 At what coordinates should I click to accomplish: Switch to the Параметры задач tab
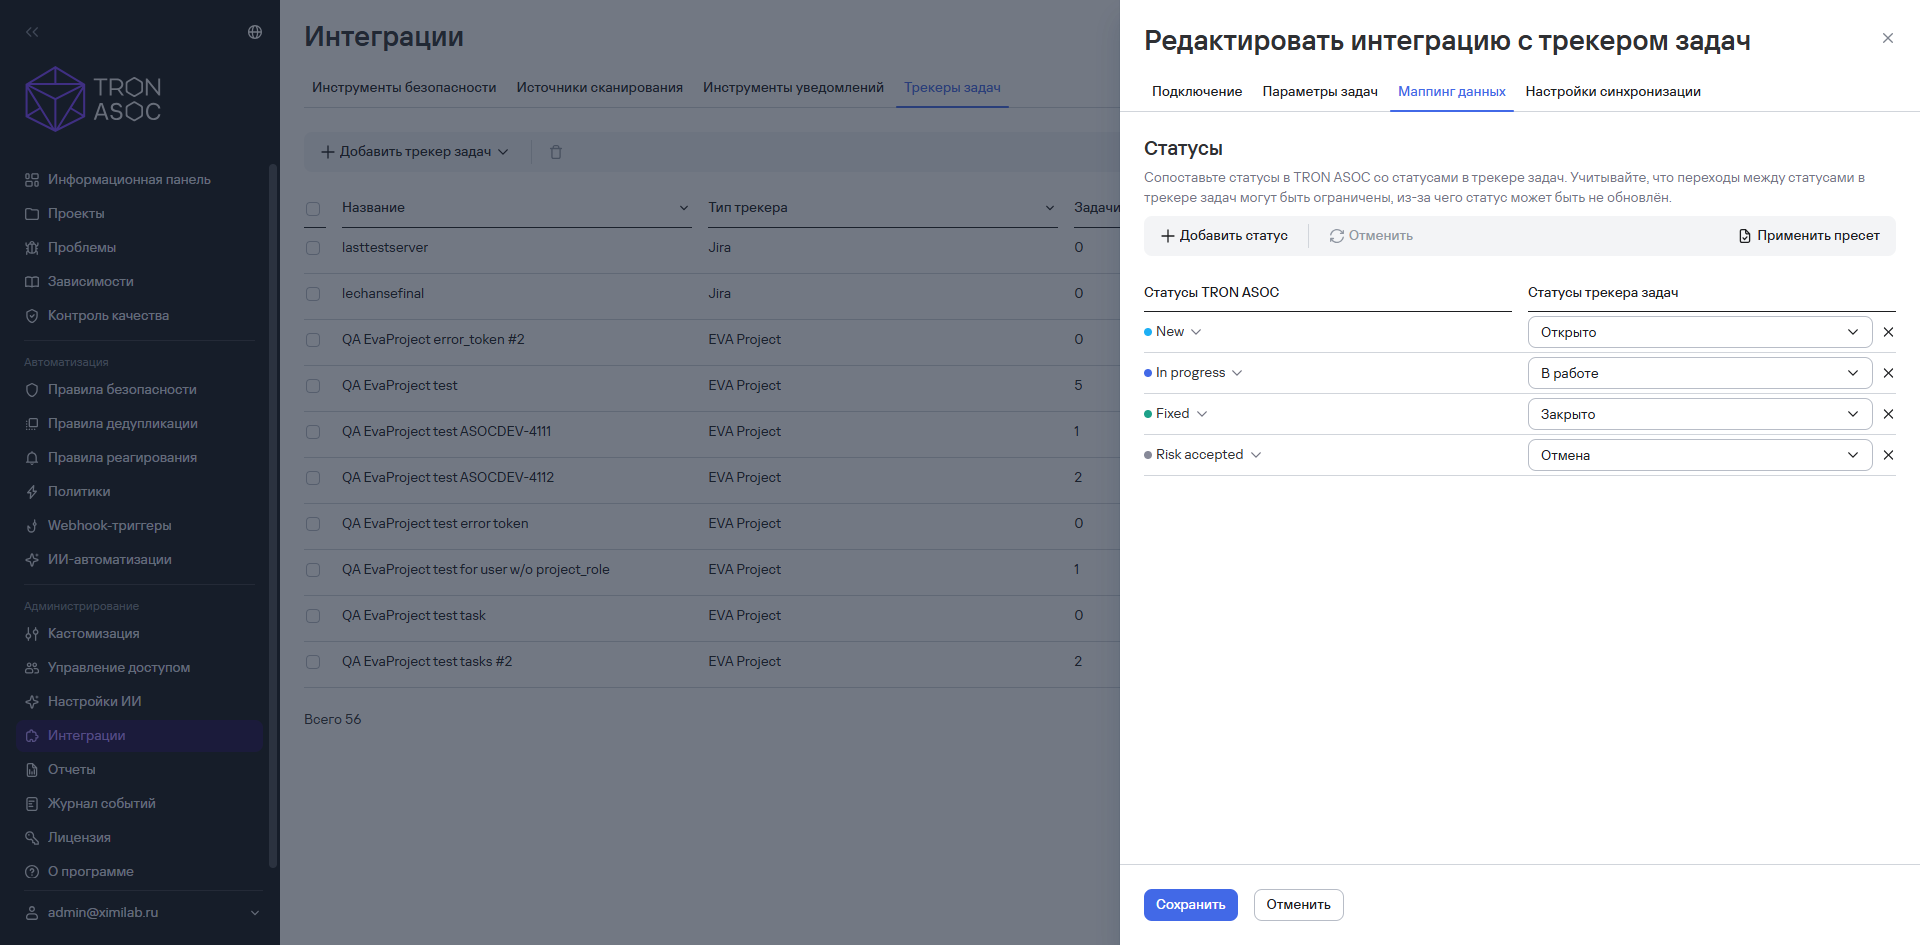click(x=1320, y=91)
